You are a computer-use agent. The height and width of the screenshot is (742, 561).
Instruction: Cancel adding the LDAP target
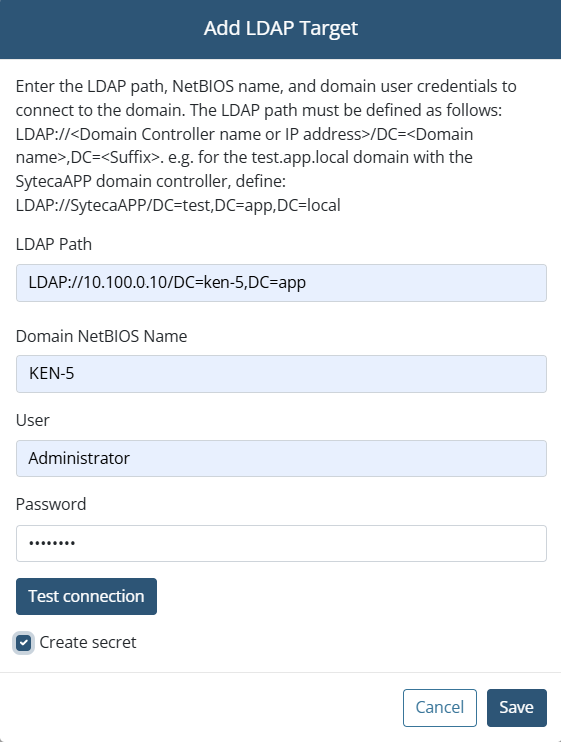[439, 707]
